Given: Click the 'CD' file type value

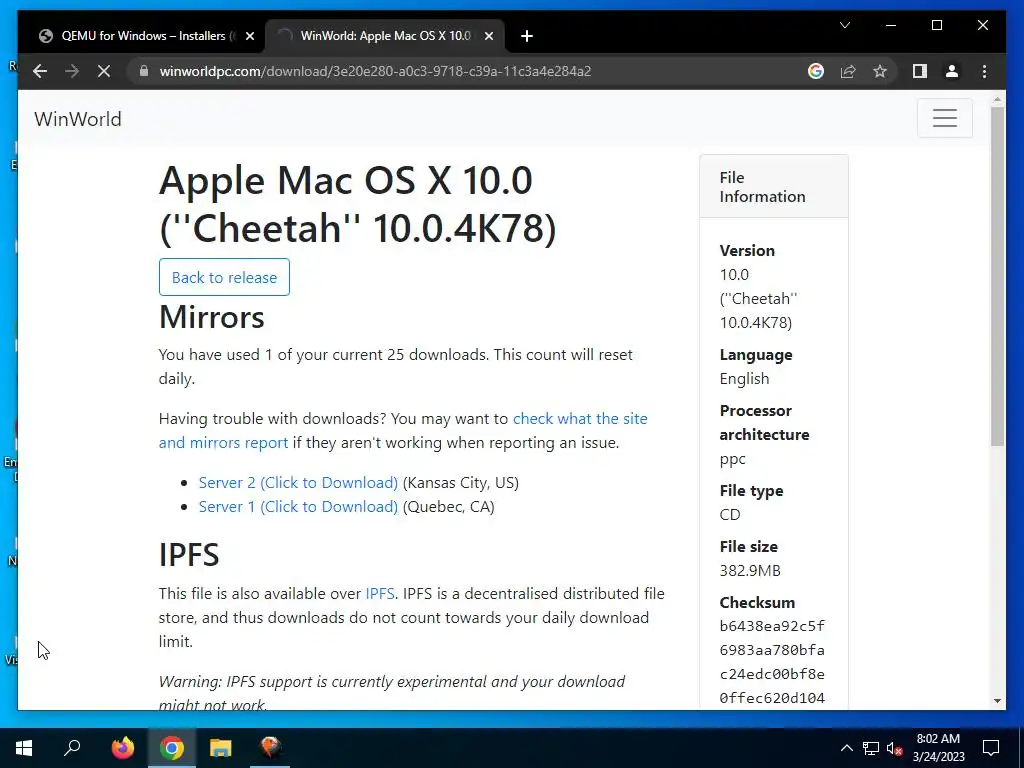Looking at the screenshot, I should point(729,515).
